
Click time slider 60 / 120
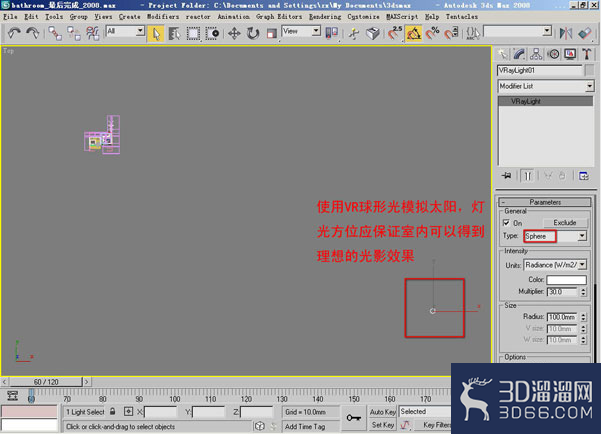[x=46, y=382]
